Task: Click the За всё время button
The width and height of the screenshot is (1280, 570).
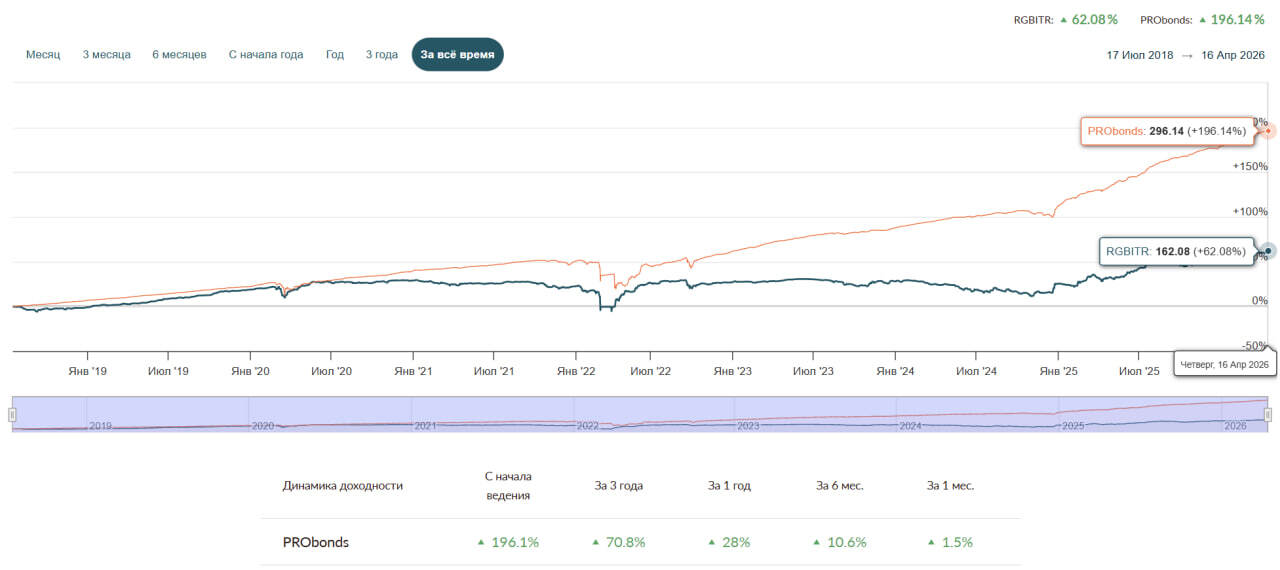Action: (458, 55)
